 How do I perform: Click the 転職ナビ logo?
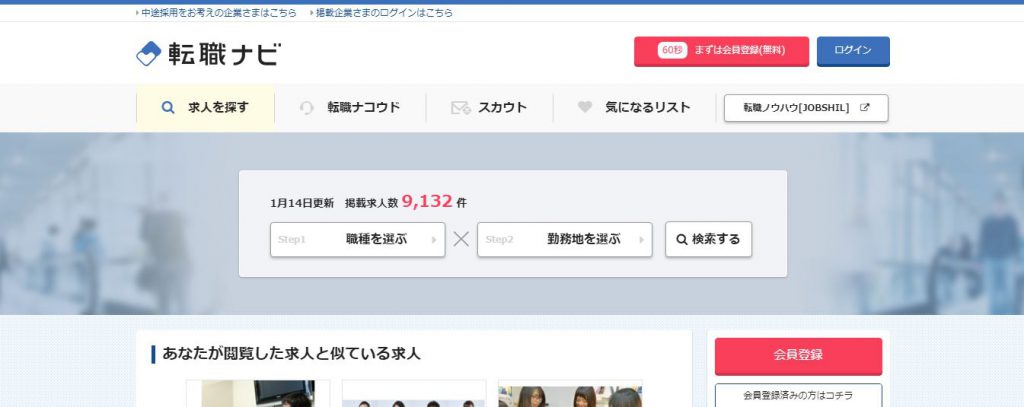point(208,54)
